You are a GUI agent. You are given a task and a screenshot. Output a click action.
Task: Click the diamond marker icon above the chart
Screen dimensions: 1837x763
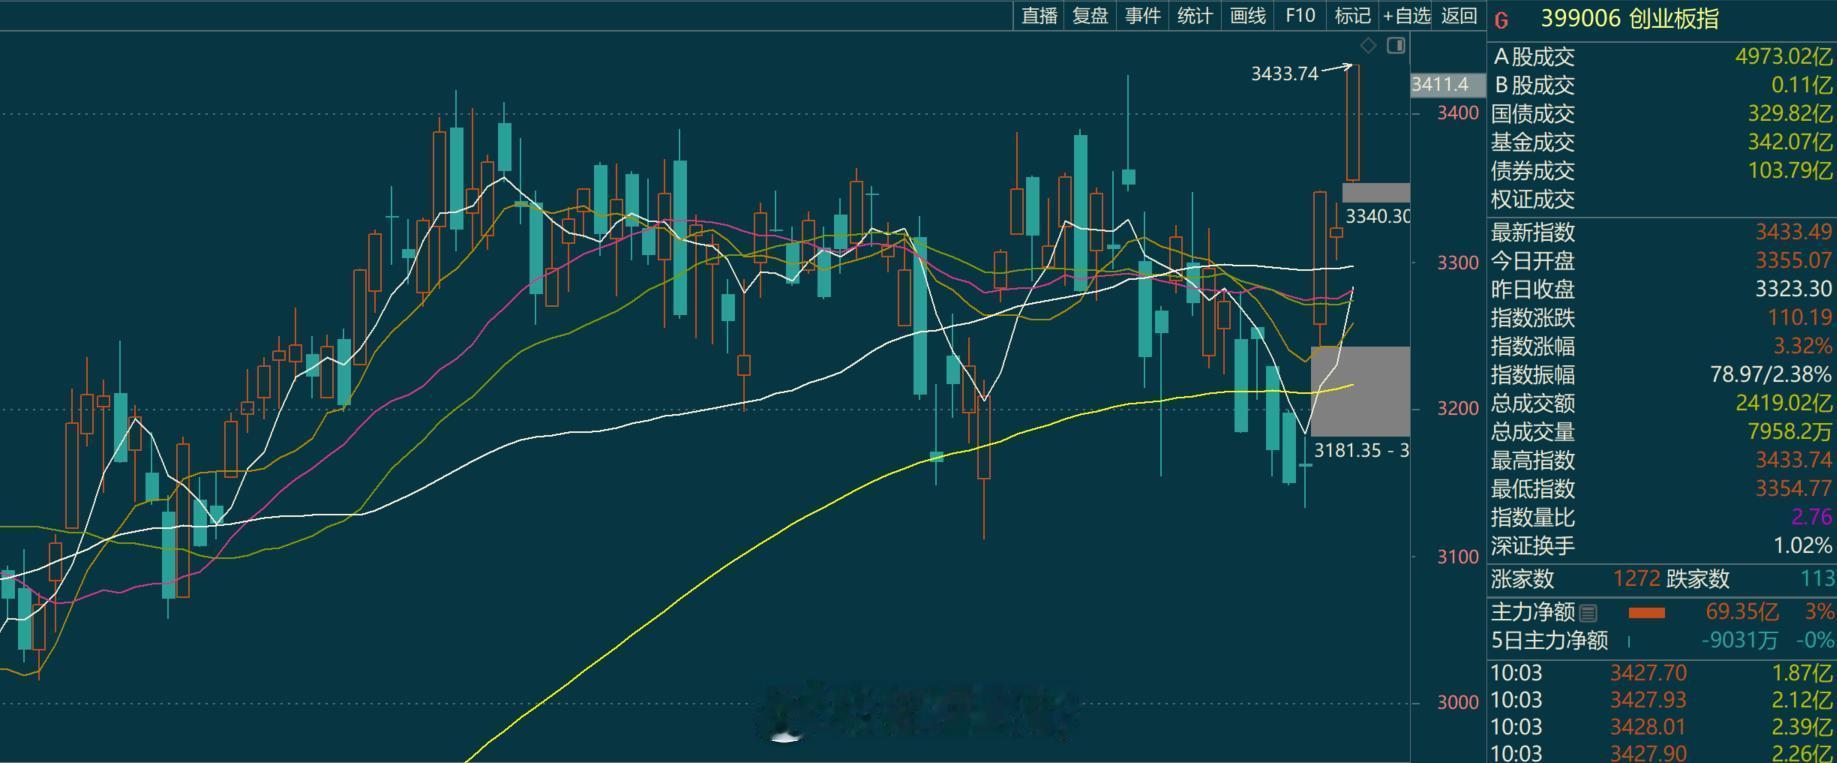1368,45
